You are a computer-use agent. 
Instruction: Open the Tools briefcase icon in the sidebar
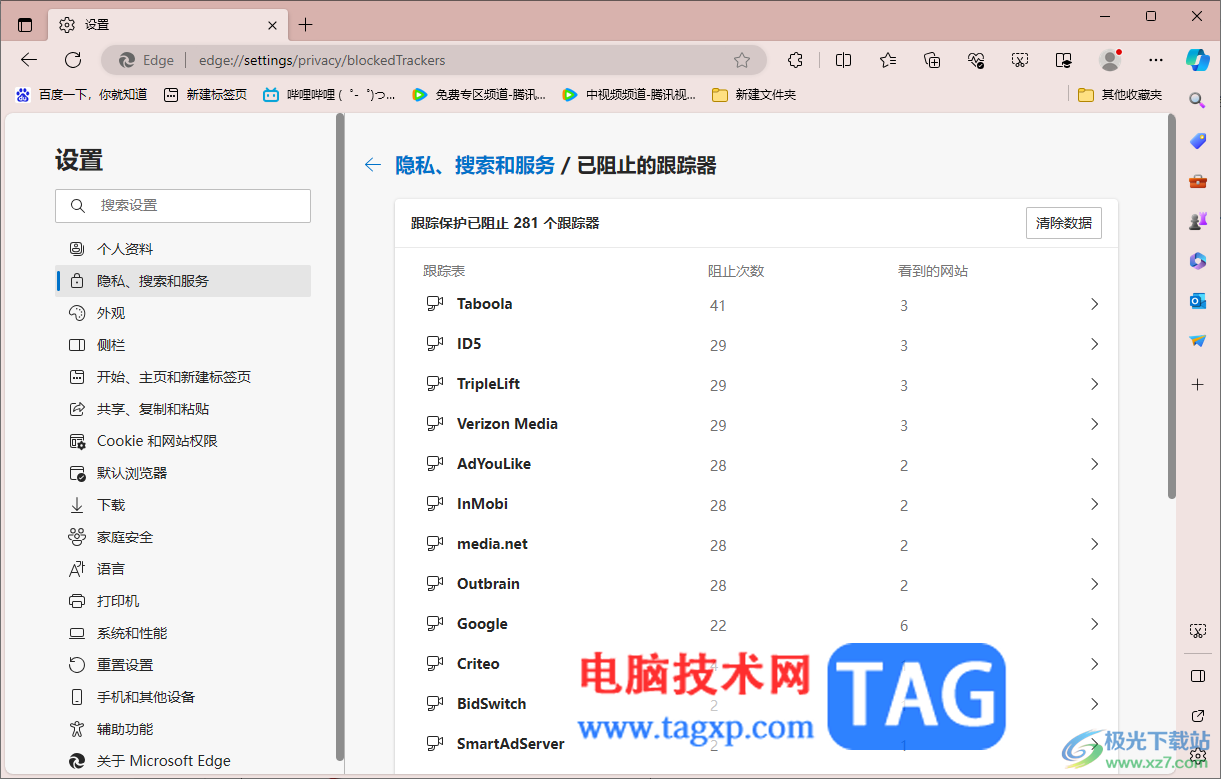1197,181
